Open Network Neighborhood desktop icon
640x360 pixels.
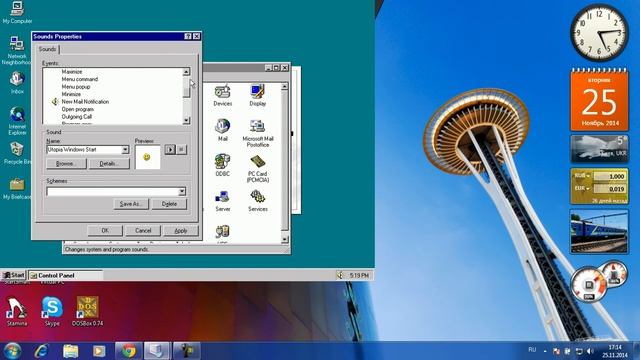[16, 51]
